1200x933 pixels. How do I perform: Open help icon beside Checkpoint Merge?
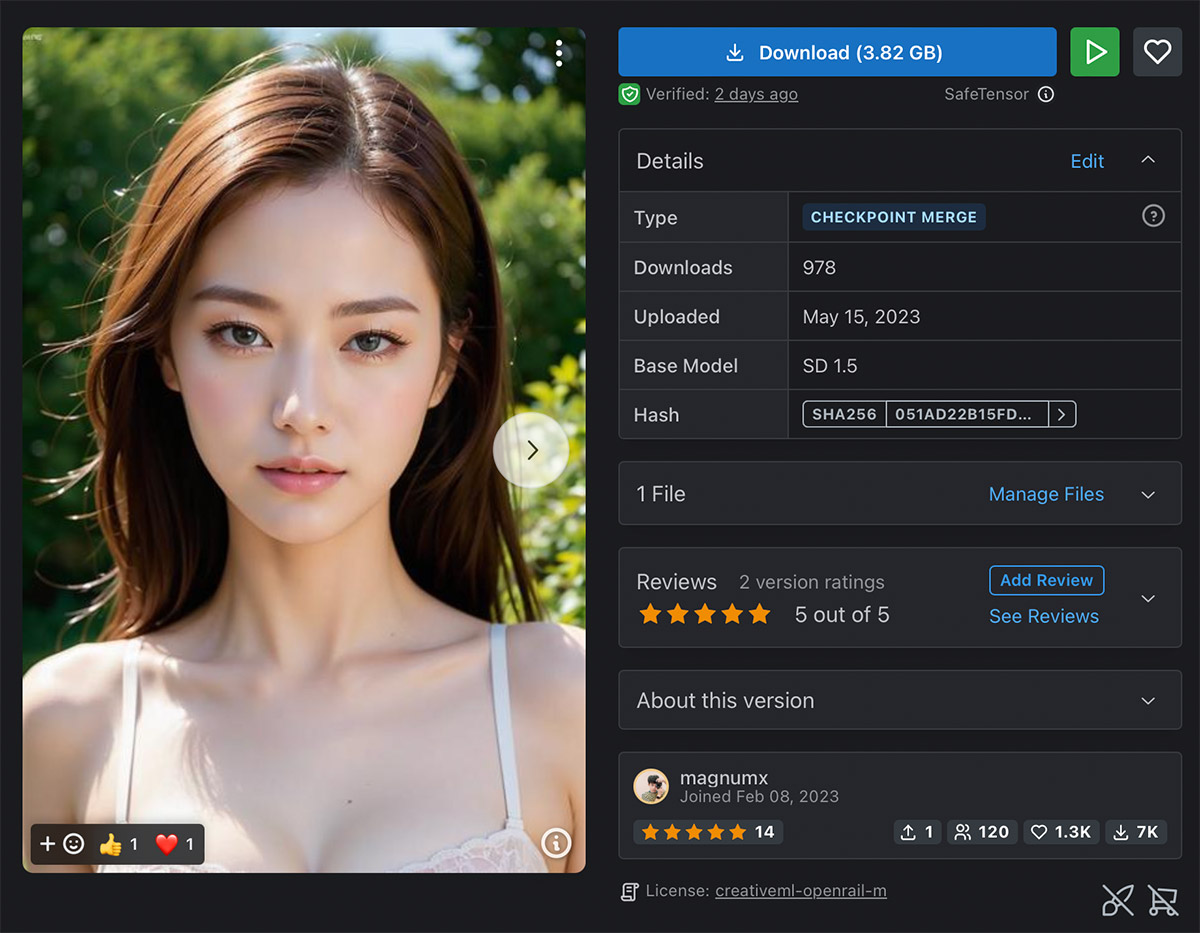click(x=1153, y=216)
